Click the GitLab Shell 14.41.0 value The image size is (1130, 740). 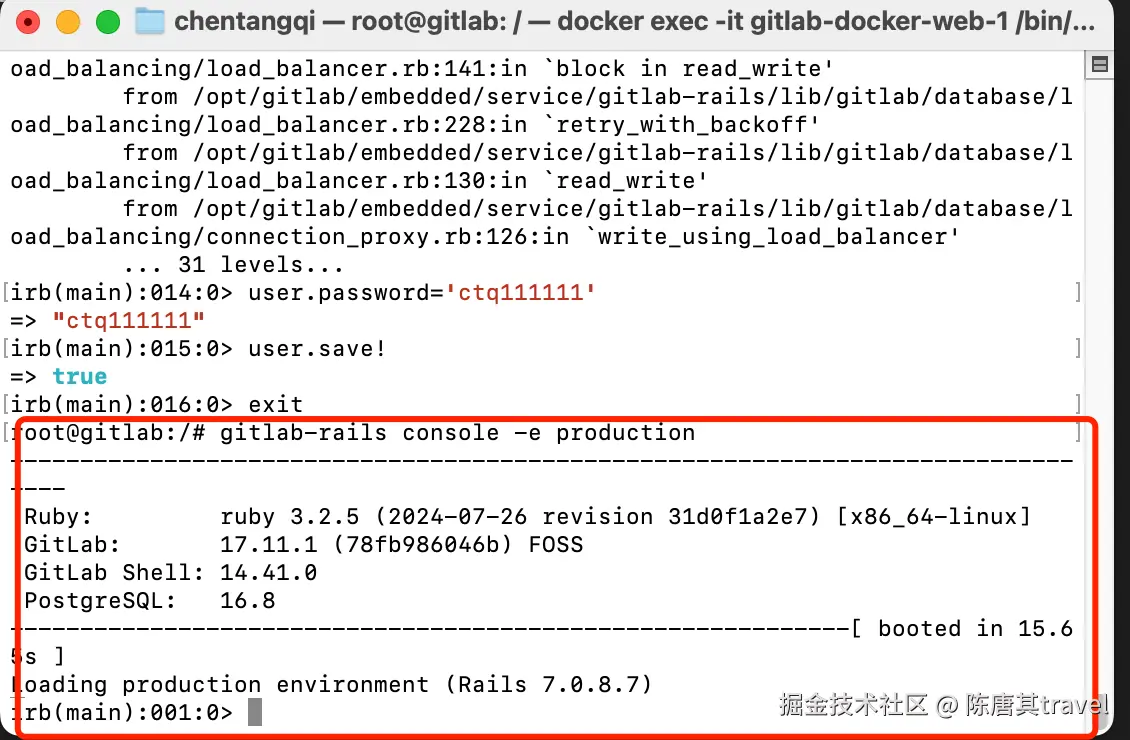(268, 572)
